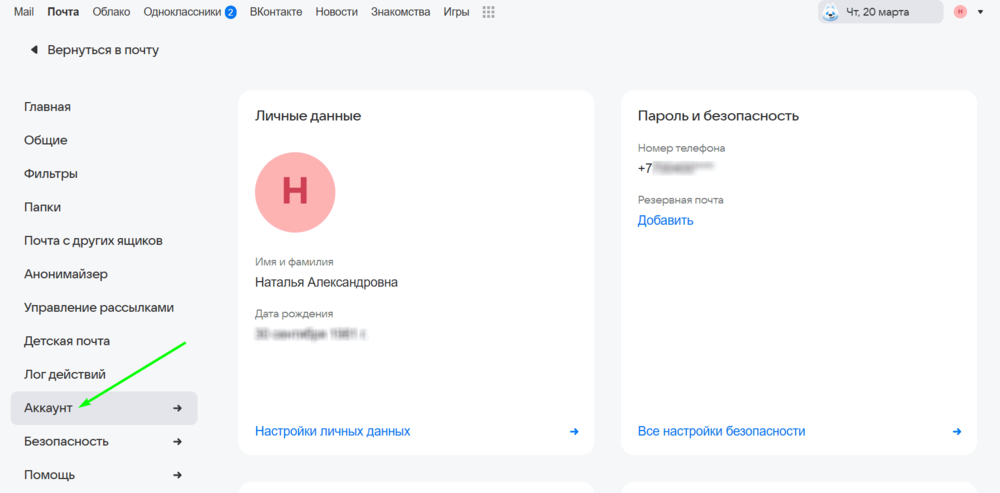Open the Mail link in the top bar
Screen dimensions: 1000x493
[24, 11]
